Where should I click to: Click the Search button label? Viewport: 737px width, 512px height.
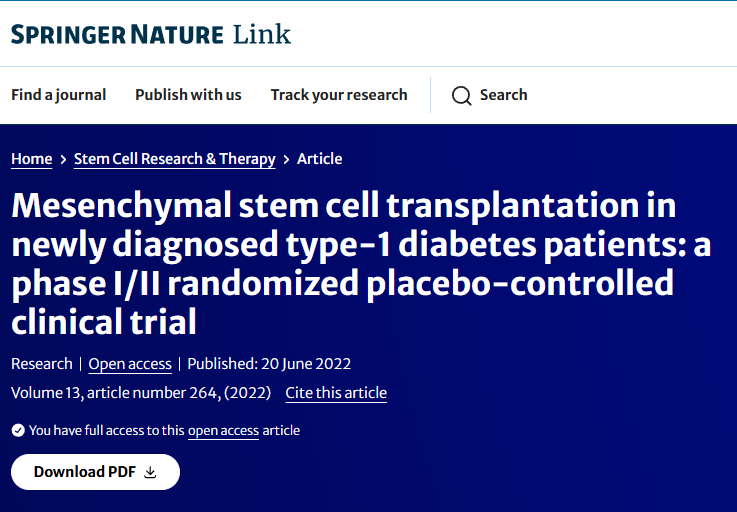click(x=503, y=95)
